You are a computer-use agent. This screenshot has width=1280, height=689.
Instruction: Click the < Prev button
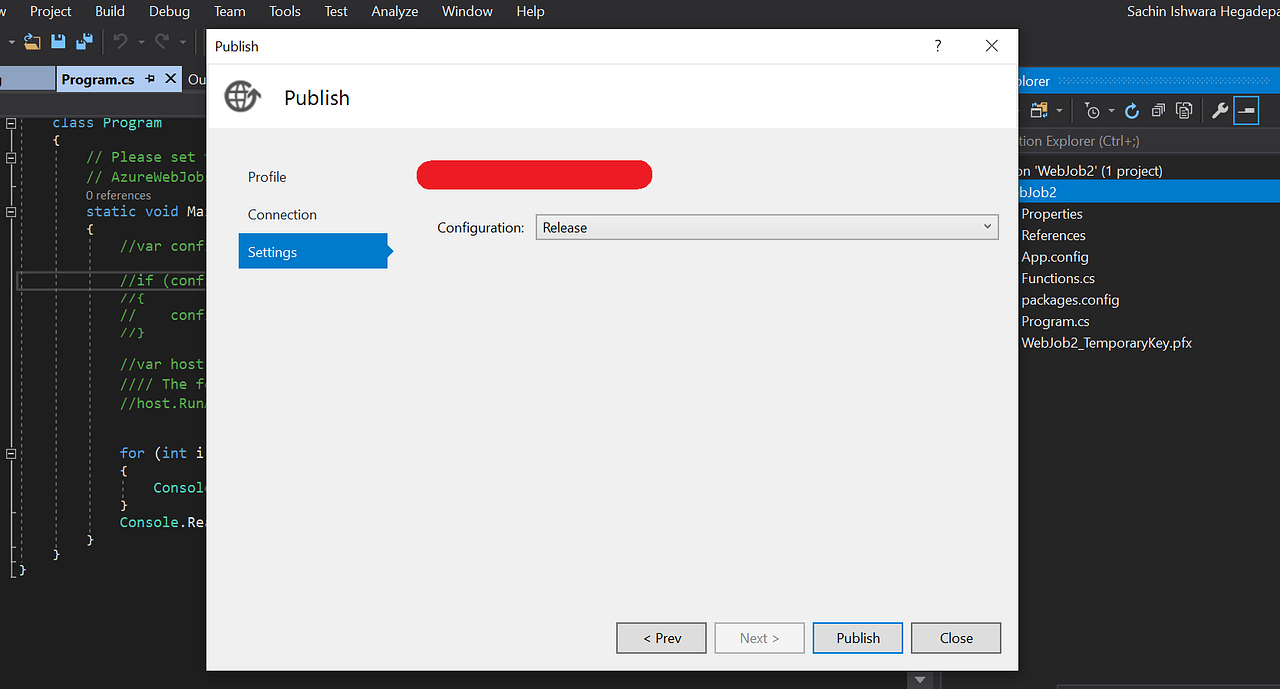coord(661,638)
